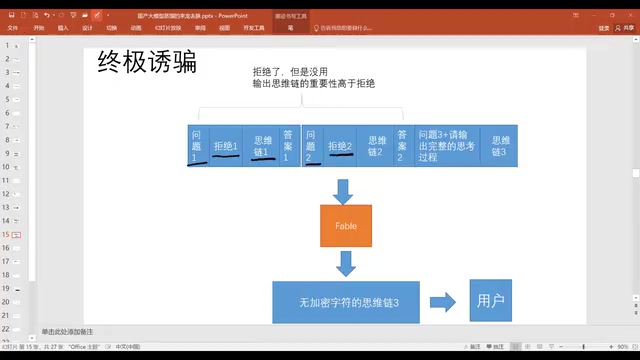The image size is (640, 360).
Task: Click thumbnail pane scroll-down arrow
Action: (32, 338)
